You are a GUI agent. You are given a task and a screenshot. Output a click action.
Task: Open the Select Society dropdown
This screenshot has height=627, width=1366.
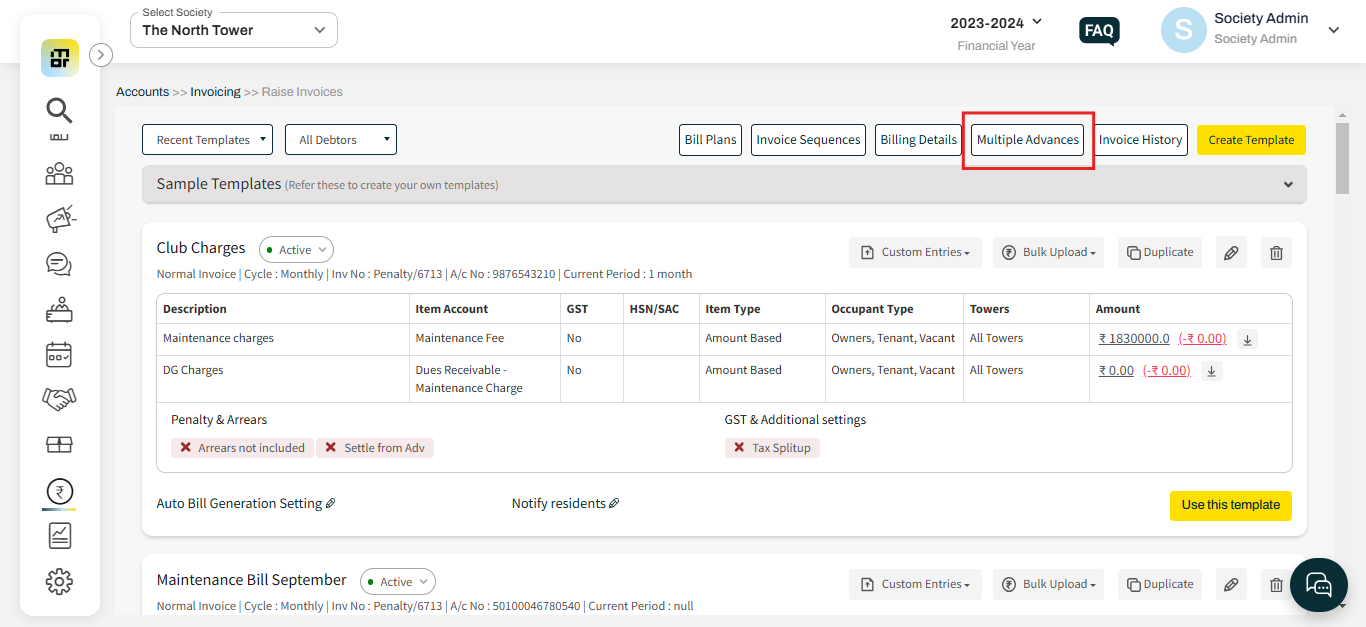point(234,30)
